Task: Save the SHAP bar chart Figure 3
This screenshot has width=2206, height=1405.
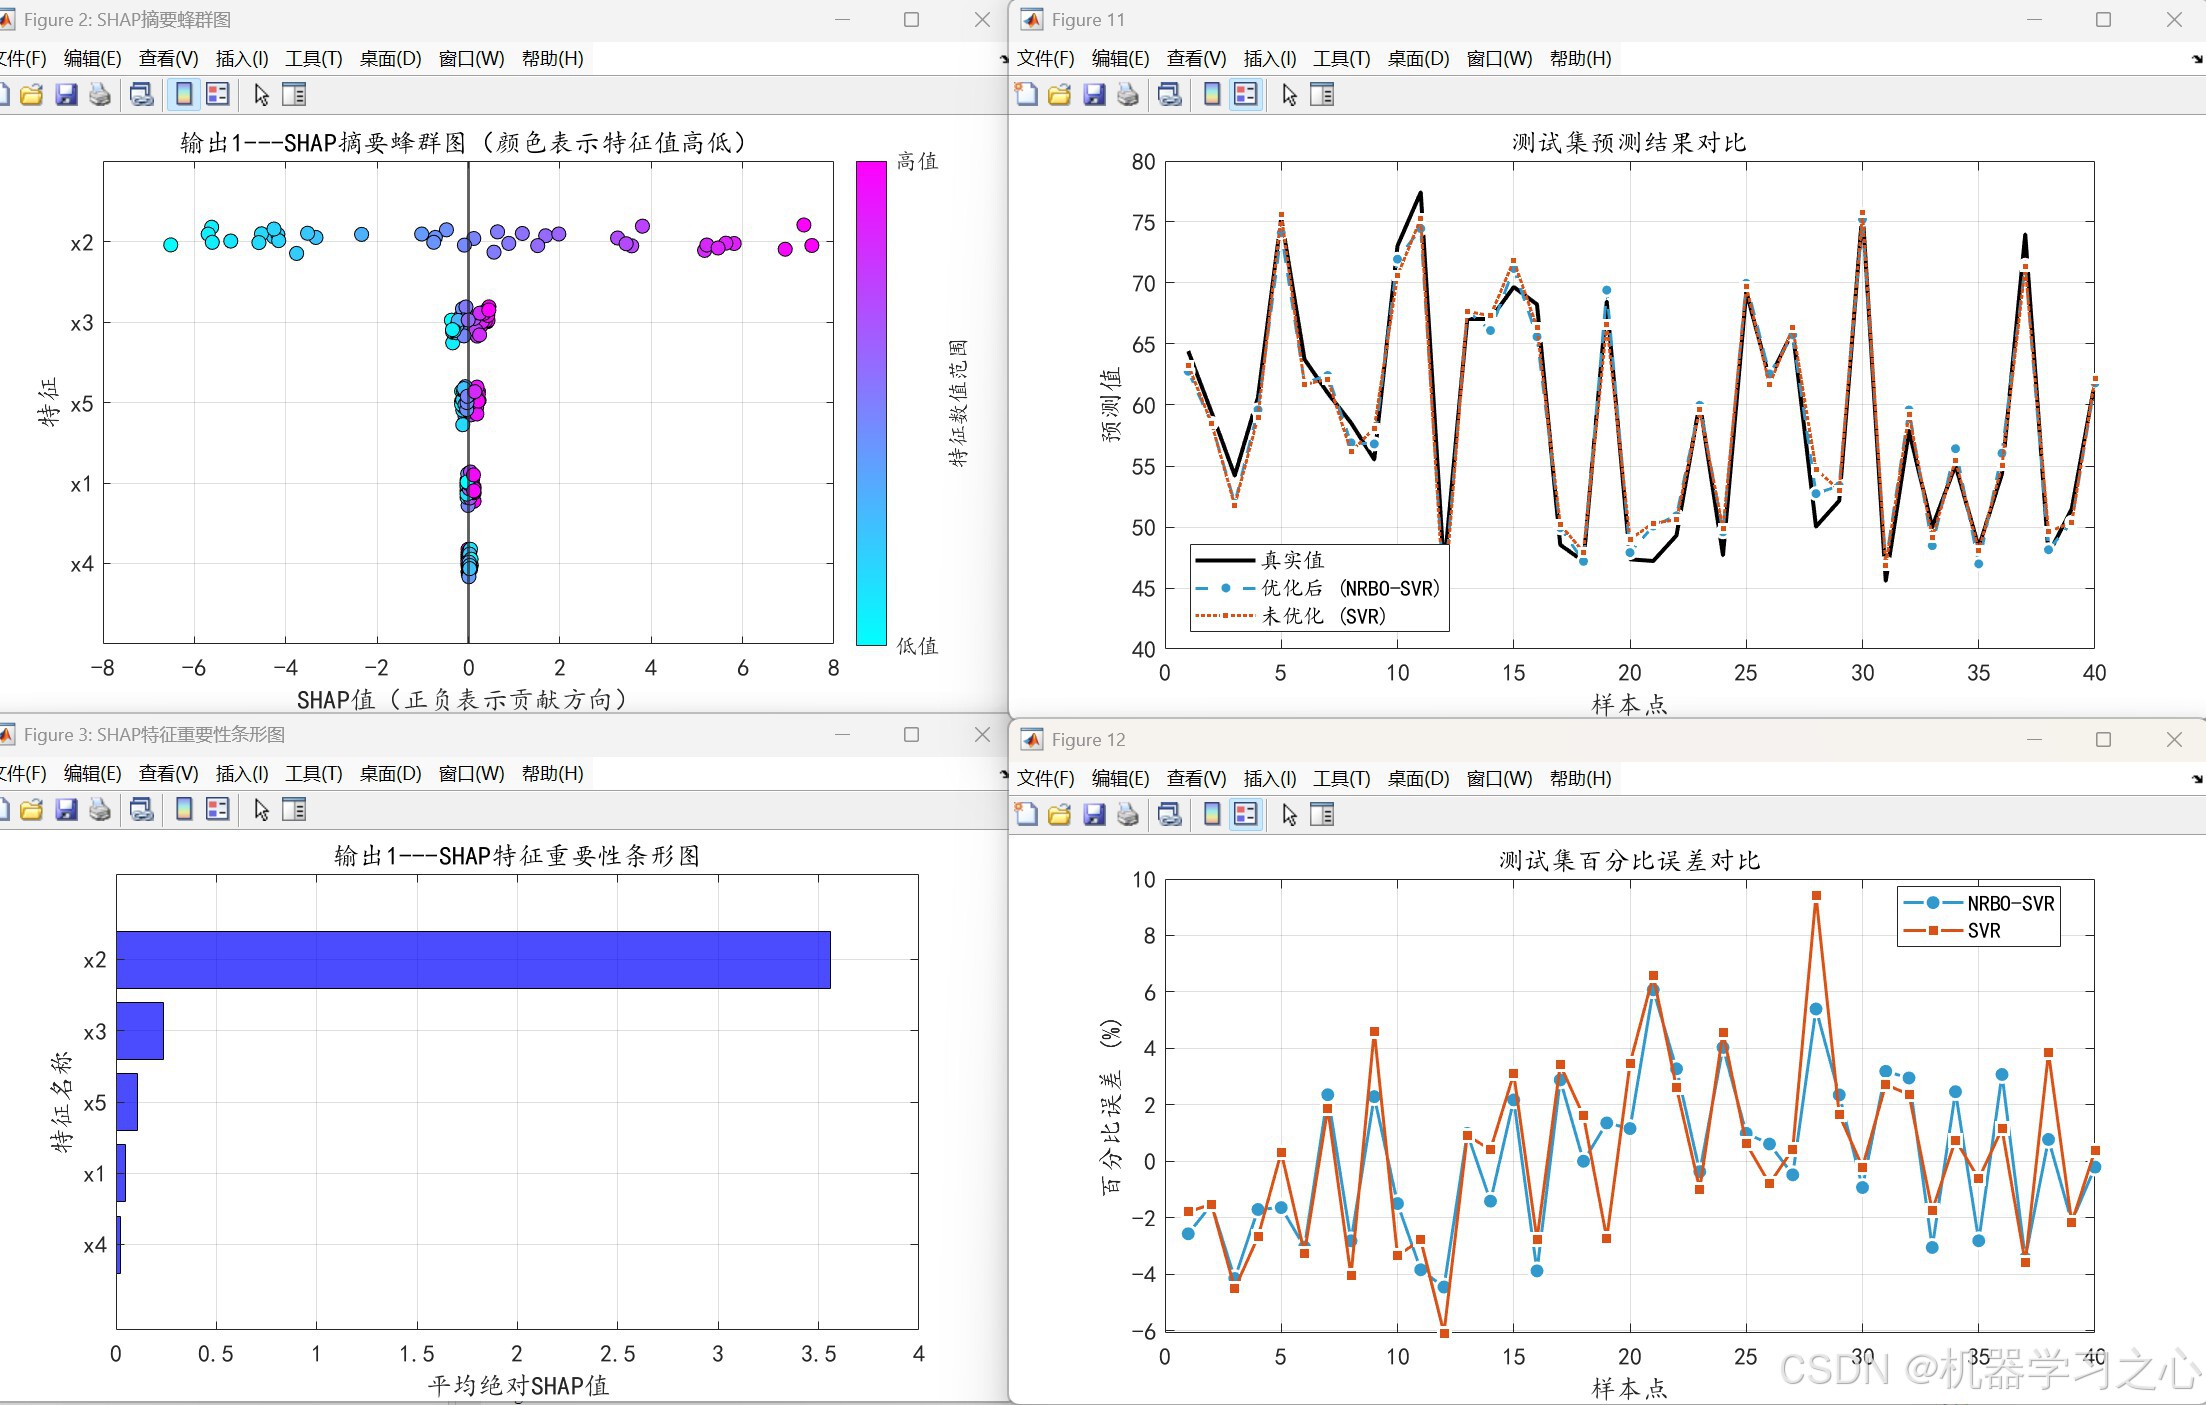Action: click(x=66, y=810)
